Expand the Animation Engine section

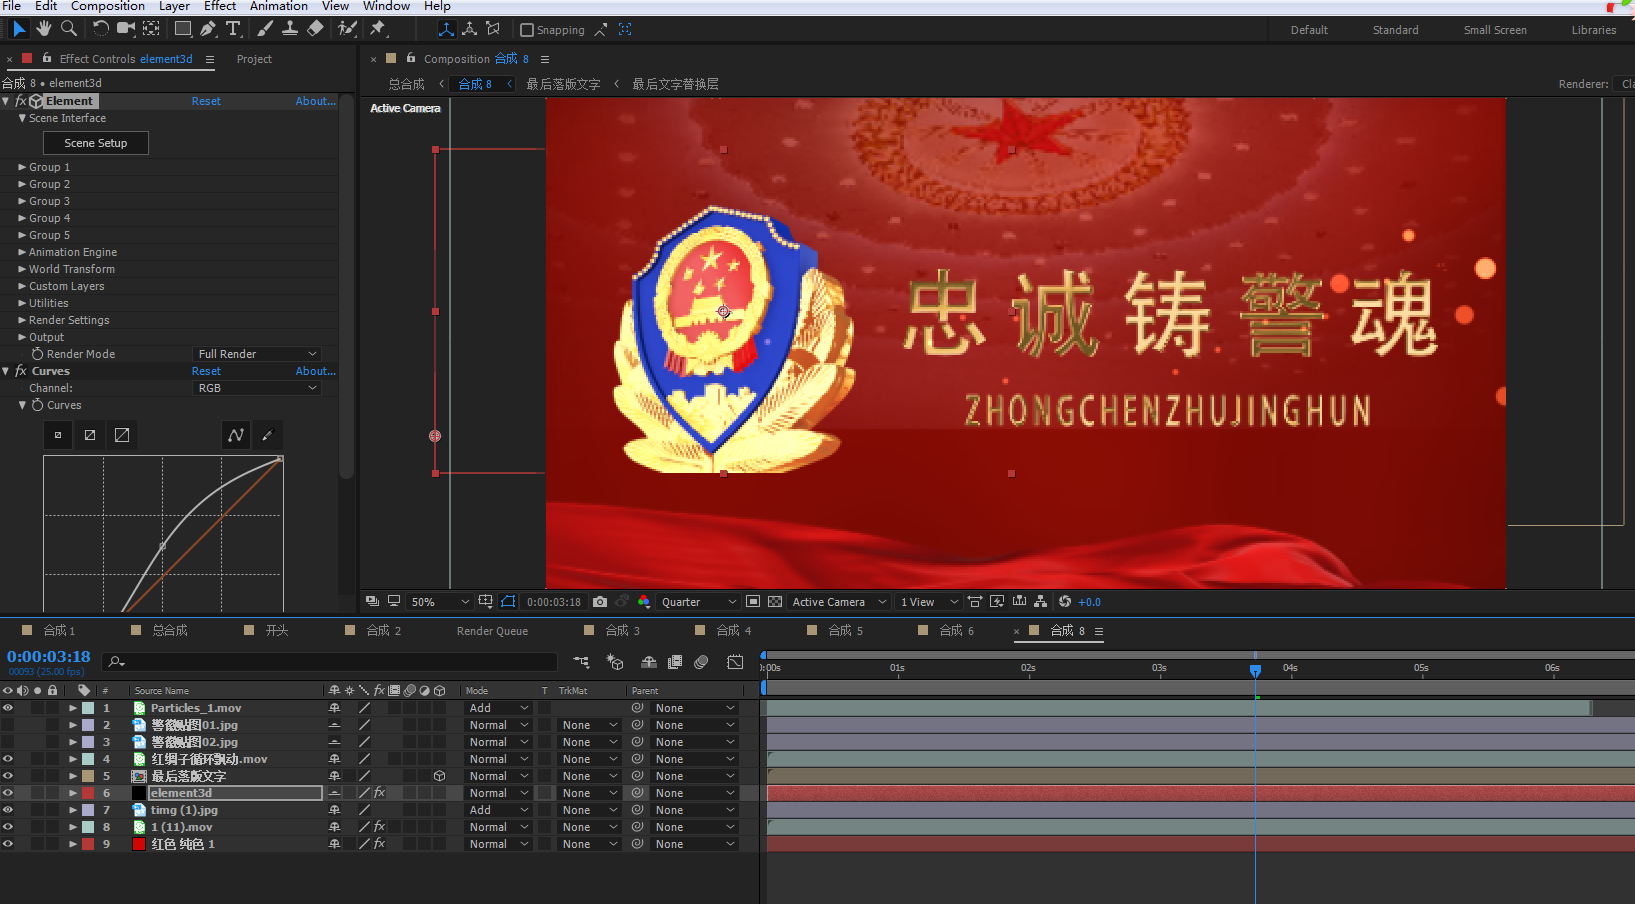click(22, 252)
